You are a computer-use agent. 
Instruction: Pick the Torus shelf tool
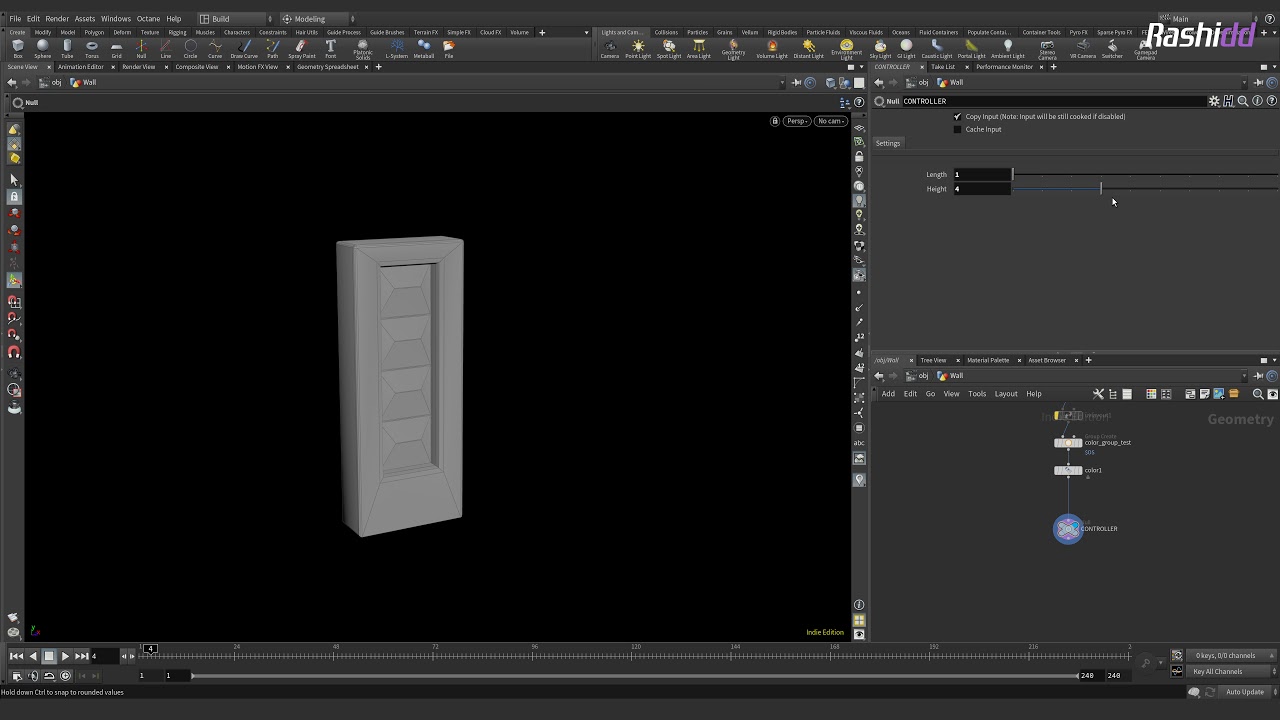pyautogui.click(x=92, y=48)
